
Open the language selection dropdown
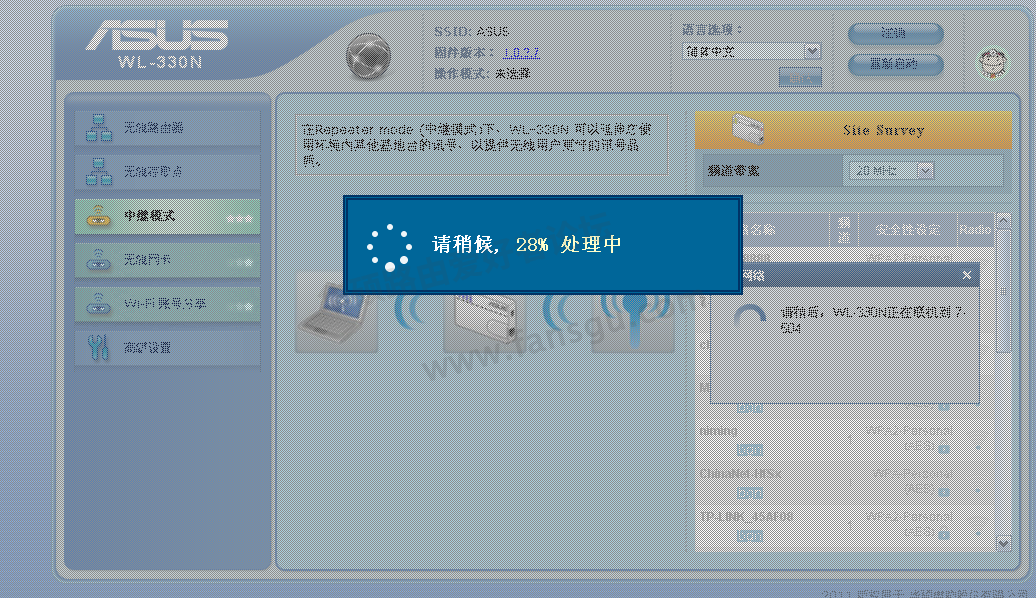click(751, 51)
